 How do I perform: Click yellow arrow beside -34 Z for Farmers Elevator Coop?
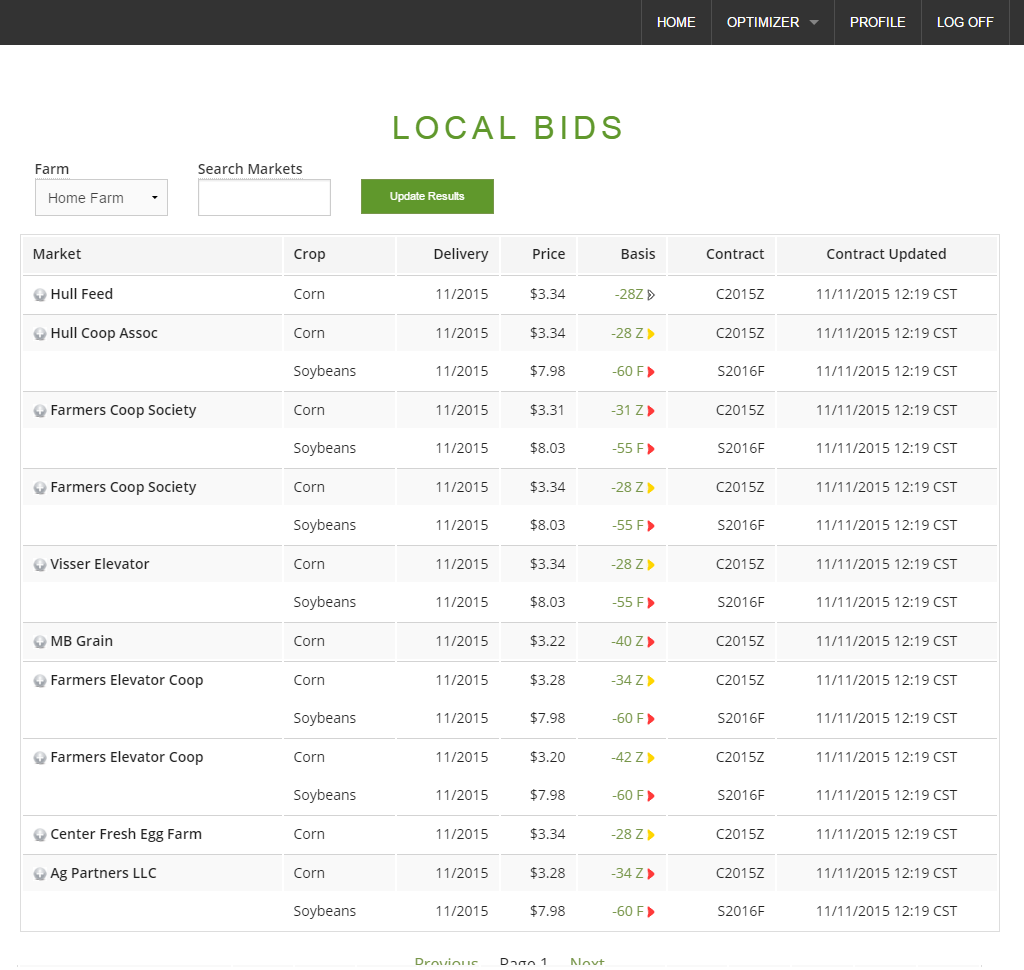point(651,681)
